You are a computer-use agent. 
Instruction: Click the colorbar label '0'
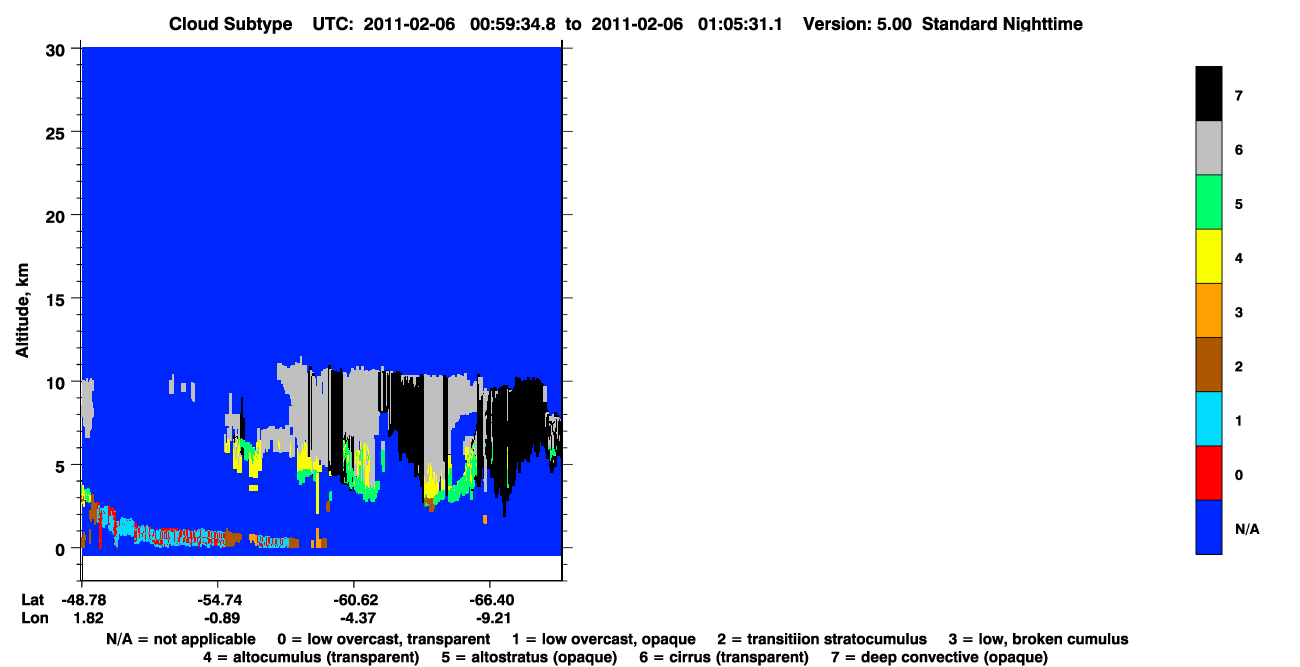click(1239, 474)
